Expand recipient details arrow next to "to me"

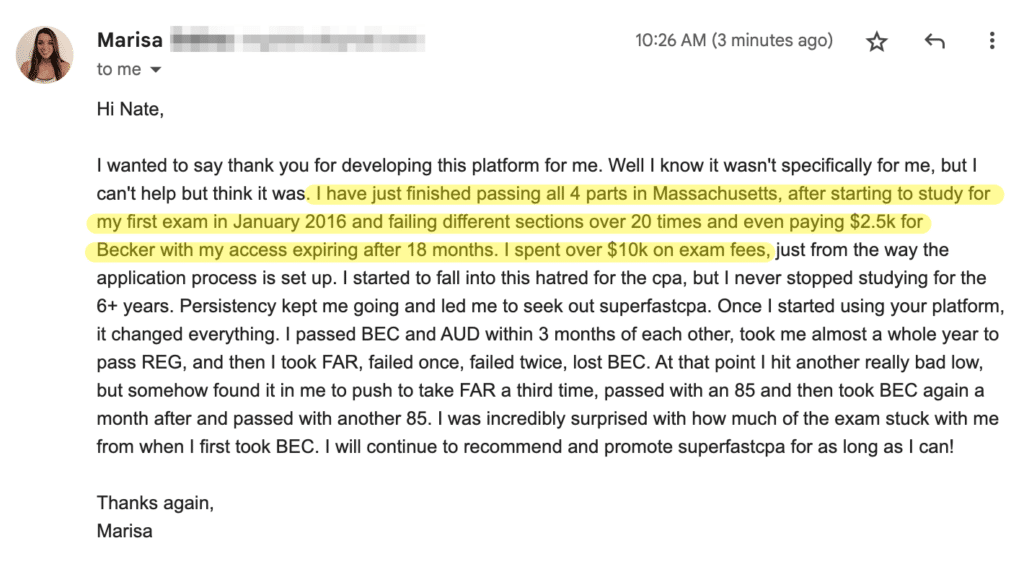(155, 70)
